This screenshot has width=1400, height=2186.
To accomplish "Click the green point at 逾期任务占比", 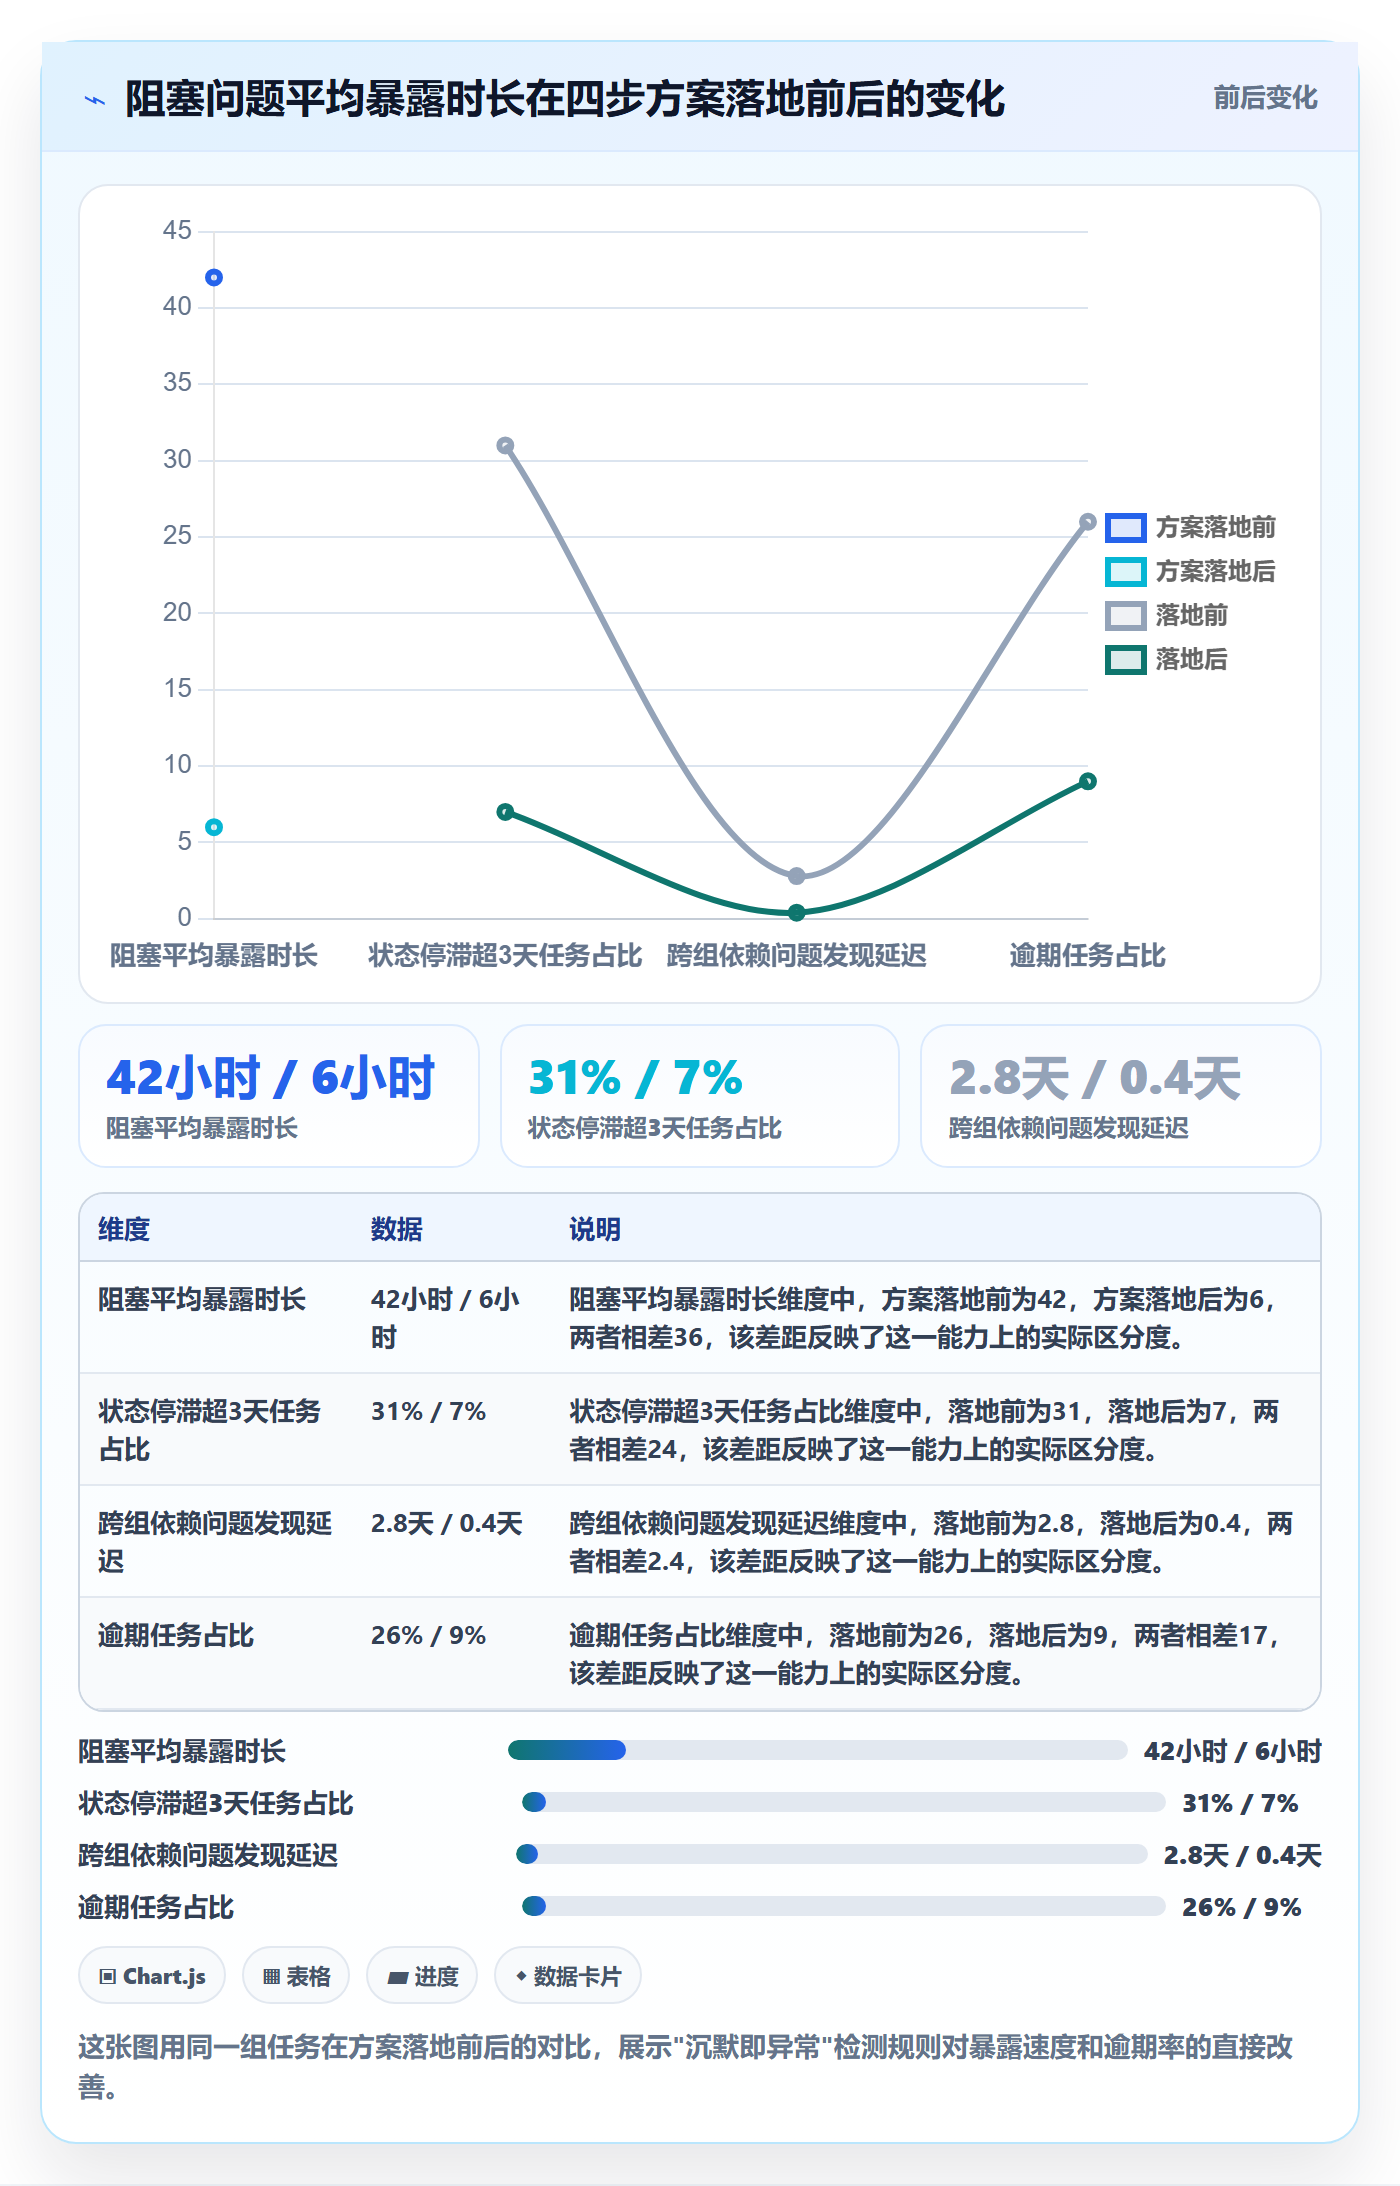I will [1088, 781].
